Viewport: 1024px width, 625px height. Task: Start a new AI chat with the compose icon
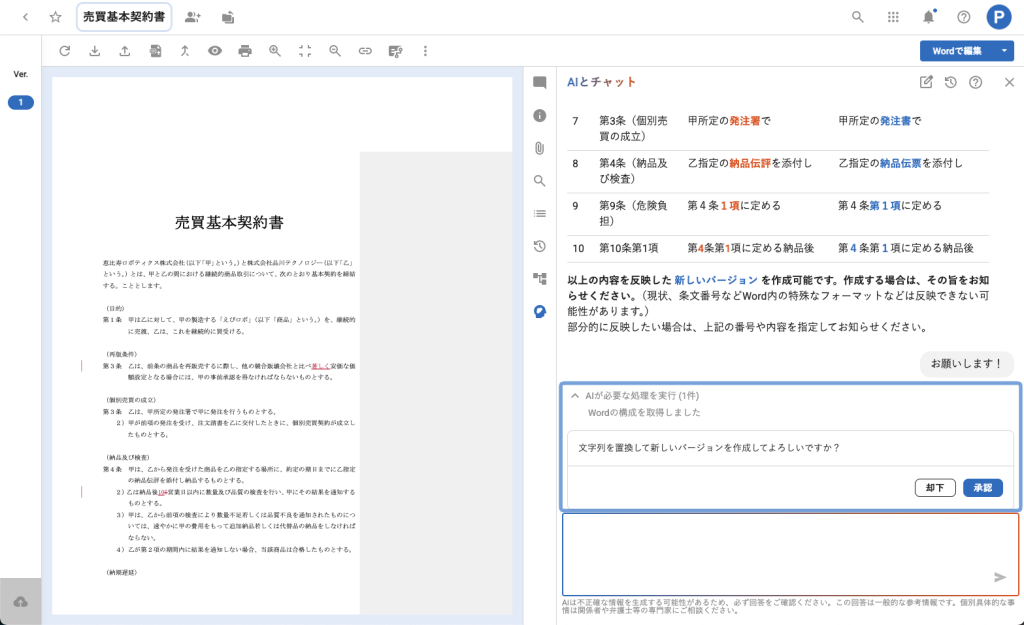click(926, 82)
